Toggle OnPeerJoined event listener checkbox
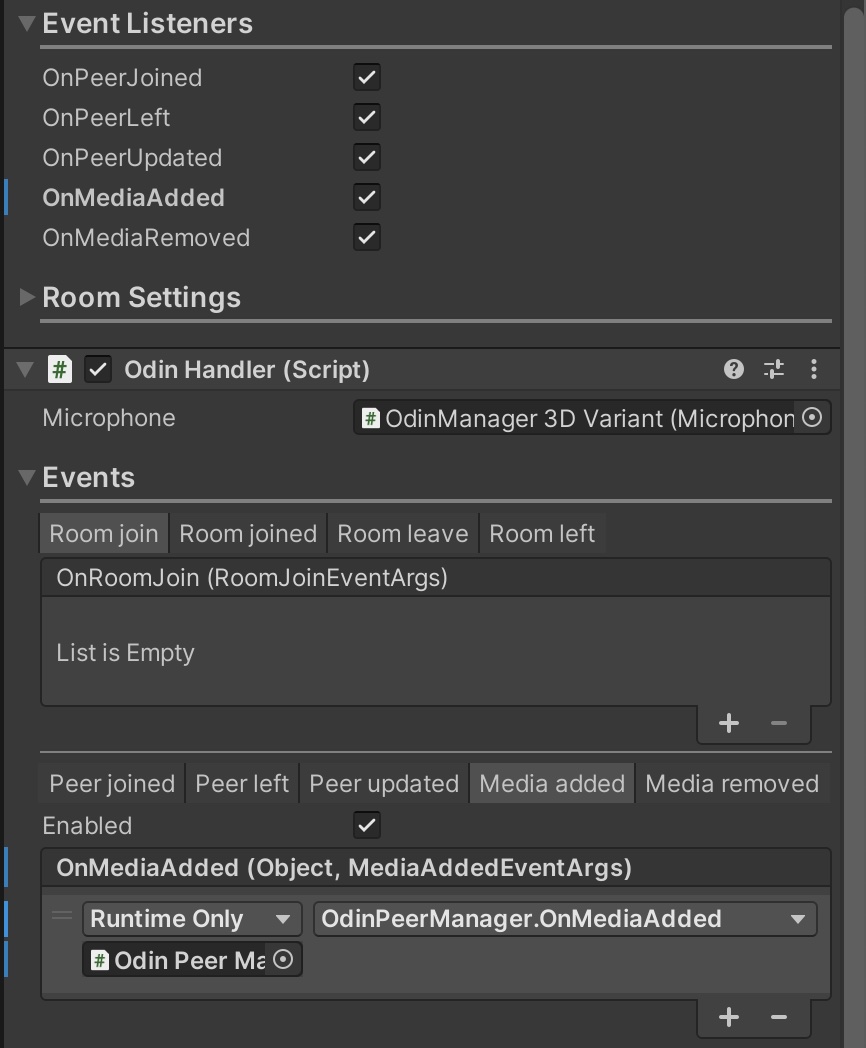Image resolution: width=866 pixels, height=1048 pixels. click(x=367, y=77)
